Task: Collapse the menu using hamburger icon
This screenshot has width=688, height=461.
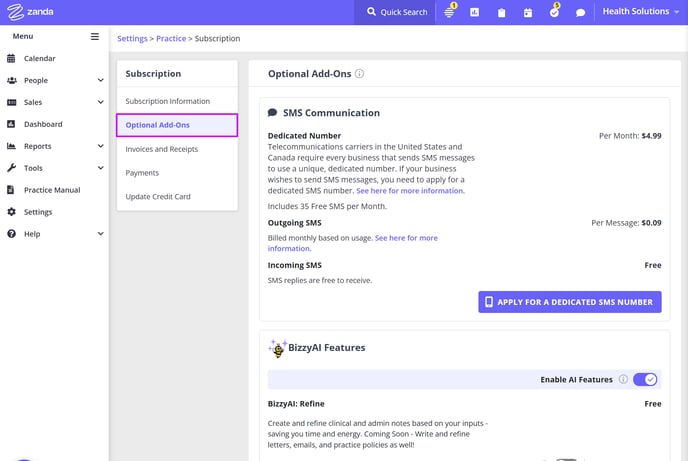Action: (95, 36)
